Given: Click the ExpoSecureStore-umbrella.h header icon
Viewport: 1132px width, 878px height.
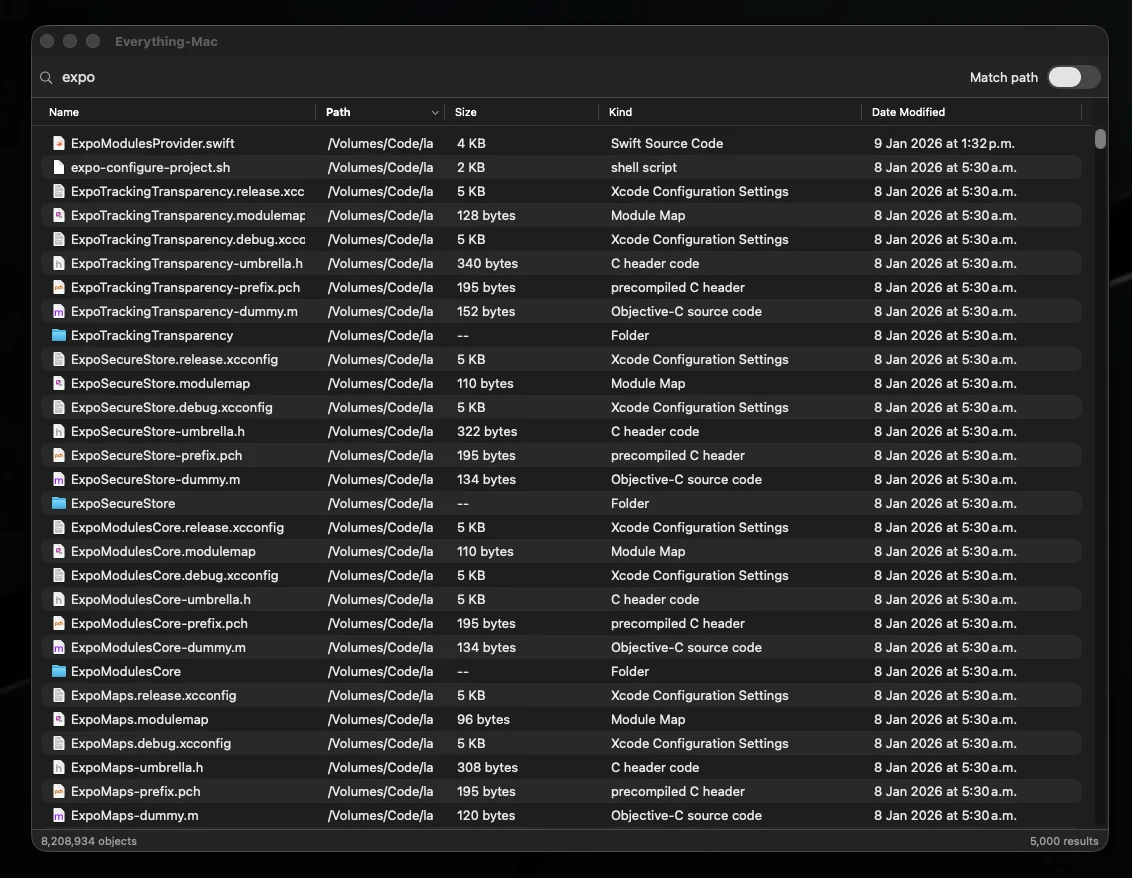Looking at the screenshot, I should pos(58,431).
